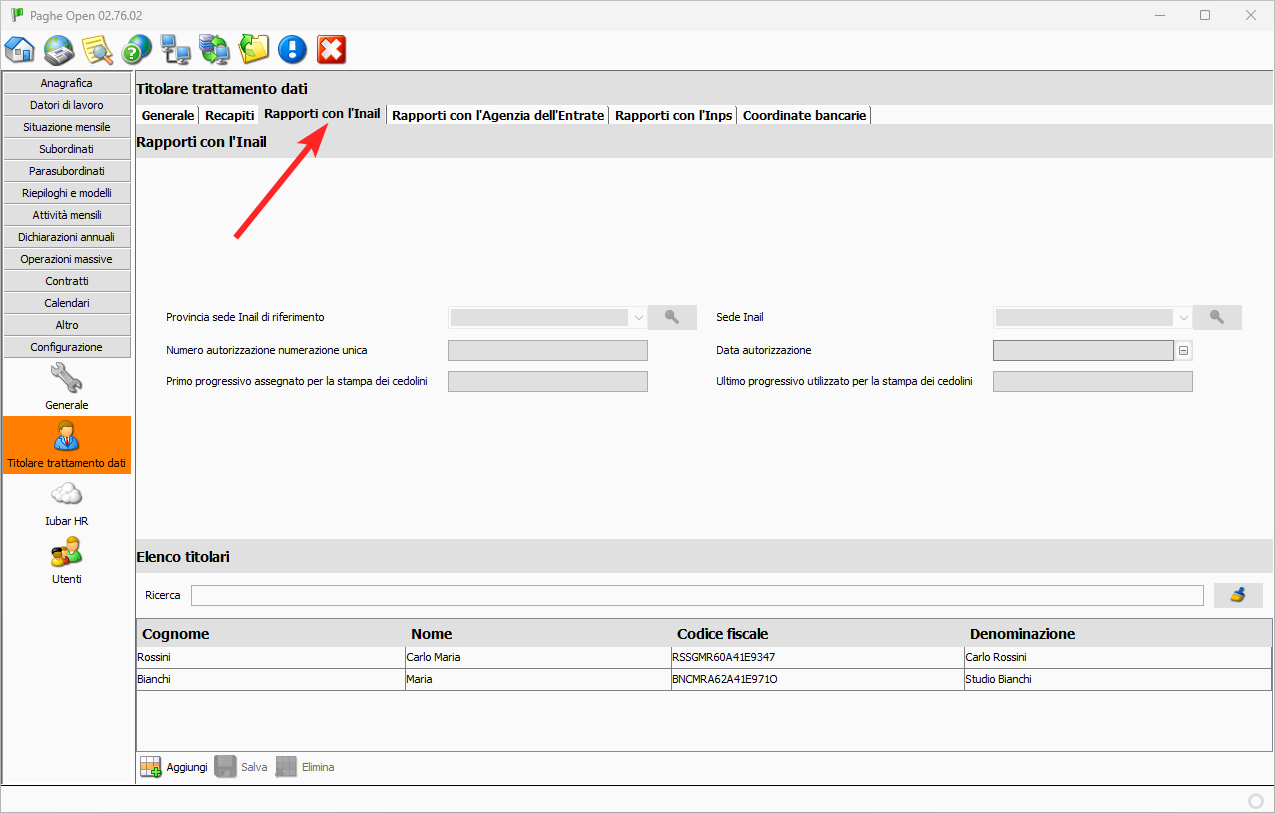1275x813 pixels.
Task: Click the note with magnifier search icon
Action: [x=98, y=49]
